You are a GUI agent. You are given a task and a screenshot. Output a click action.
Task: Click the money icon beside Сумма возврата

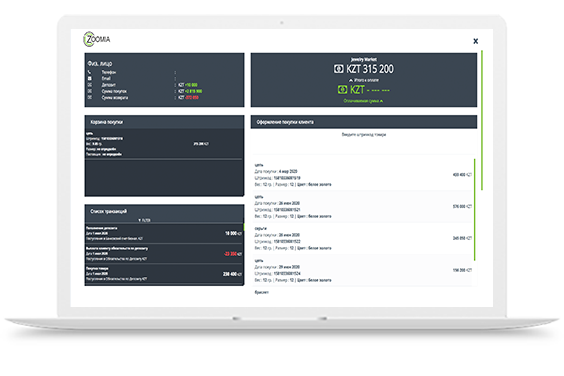click(90, 98)
